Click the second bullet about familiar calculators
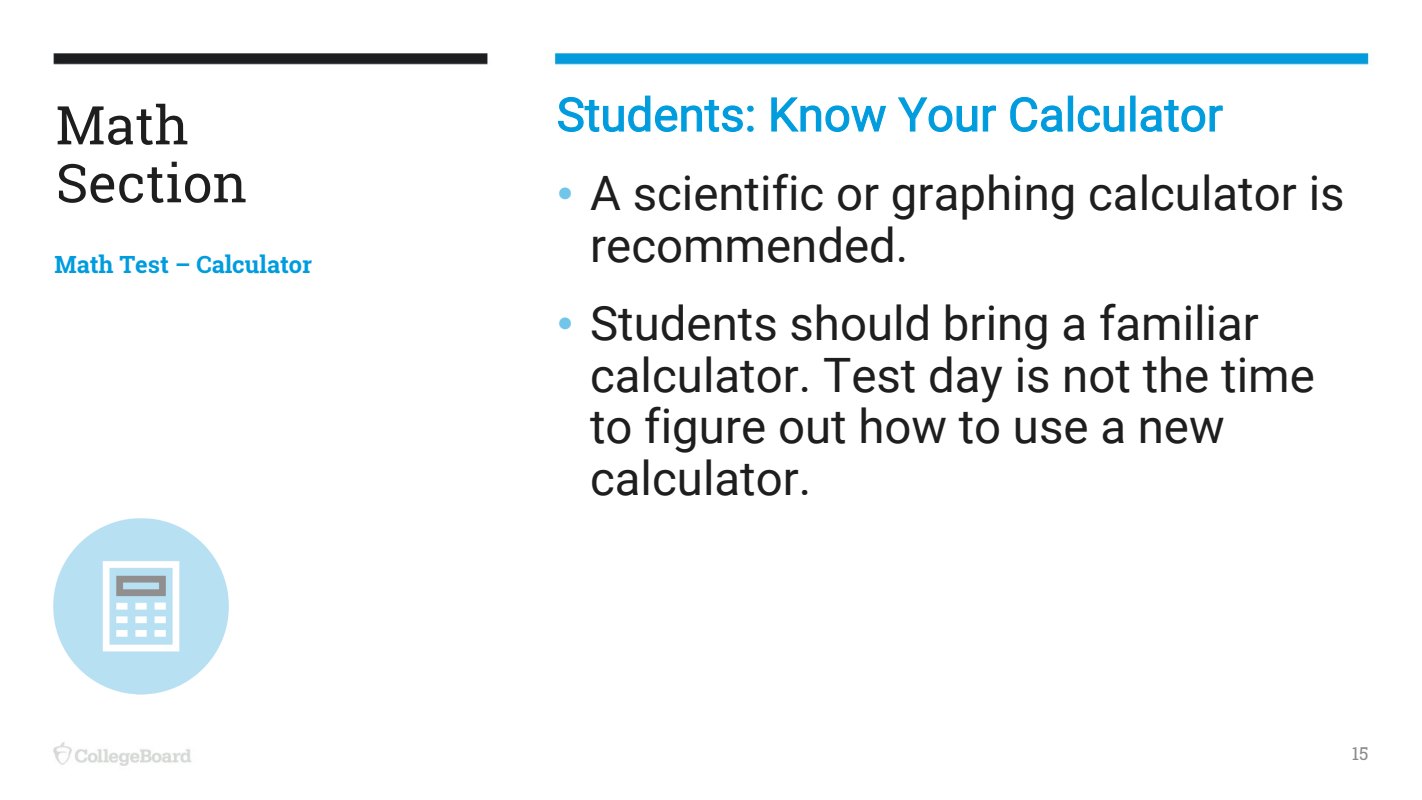This screenshot has height=800, width=1422. 951,402
